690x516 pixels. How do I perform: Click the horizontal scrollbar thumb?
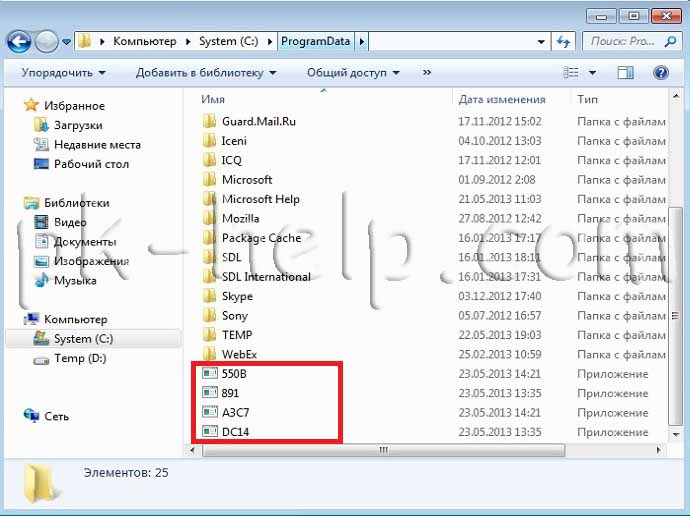coord(383,450)
